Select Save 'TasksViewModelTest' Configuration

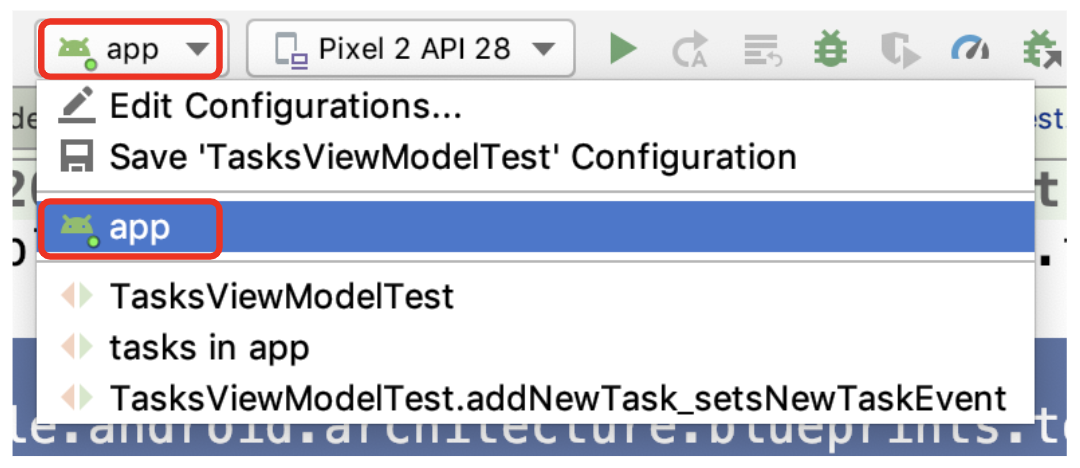pyautogui.click(x=452, y=157)
